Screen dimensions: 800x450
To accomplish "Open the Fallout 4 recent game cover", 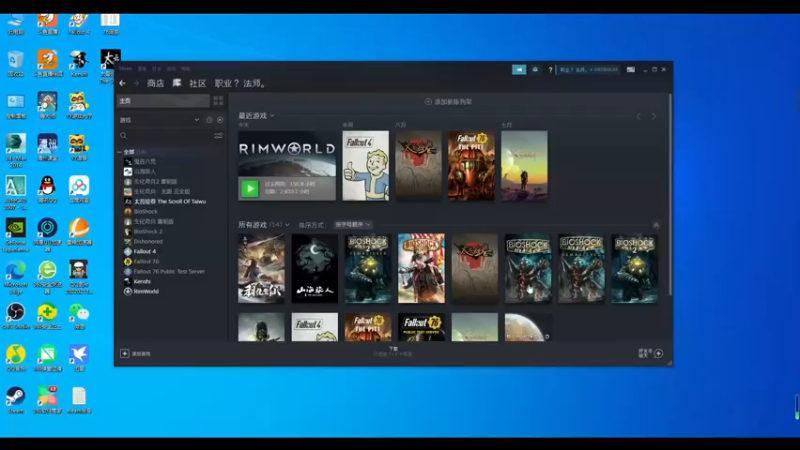I will 365,166.
